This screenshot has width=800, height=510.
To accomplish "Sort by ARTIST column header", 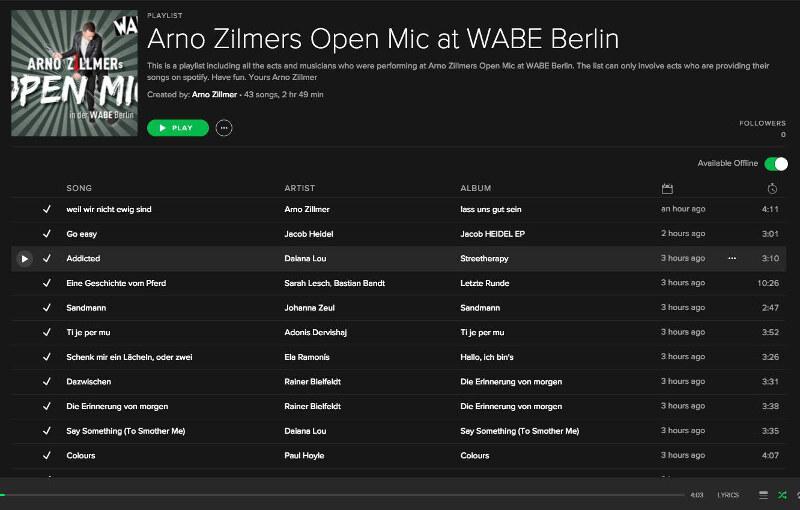I will coord(299,188).
